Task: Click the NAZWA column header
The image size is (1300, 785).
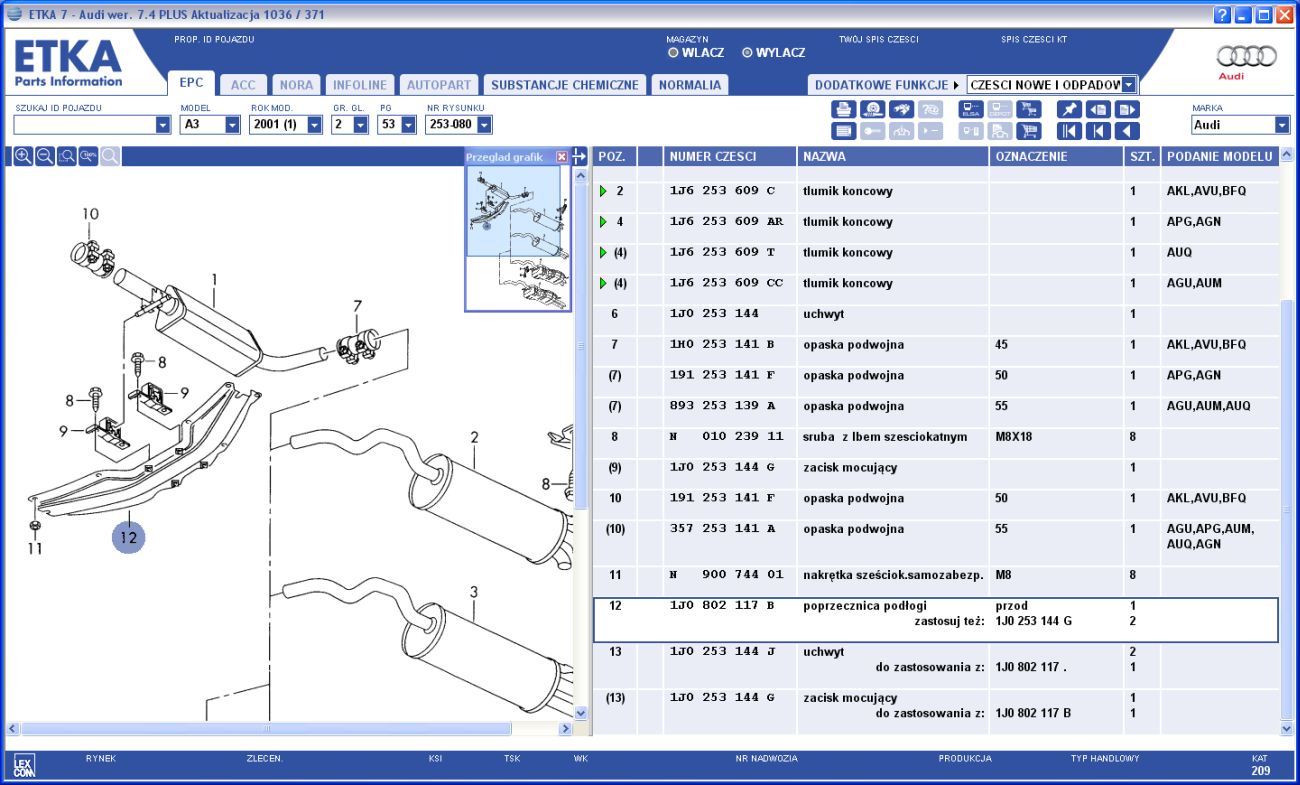Action: [893, 157]
